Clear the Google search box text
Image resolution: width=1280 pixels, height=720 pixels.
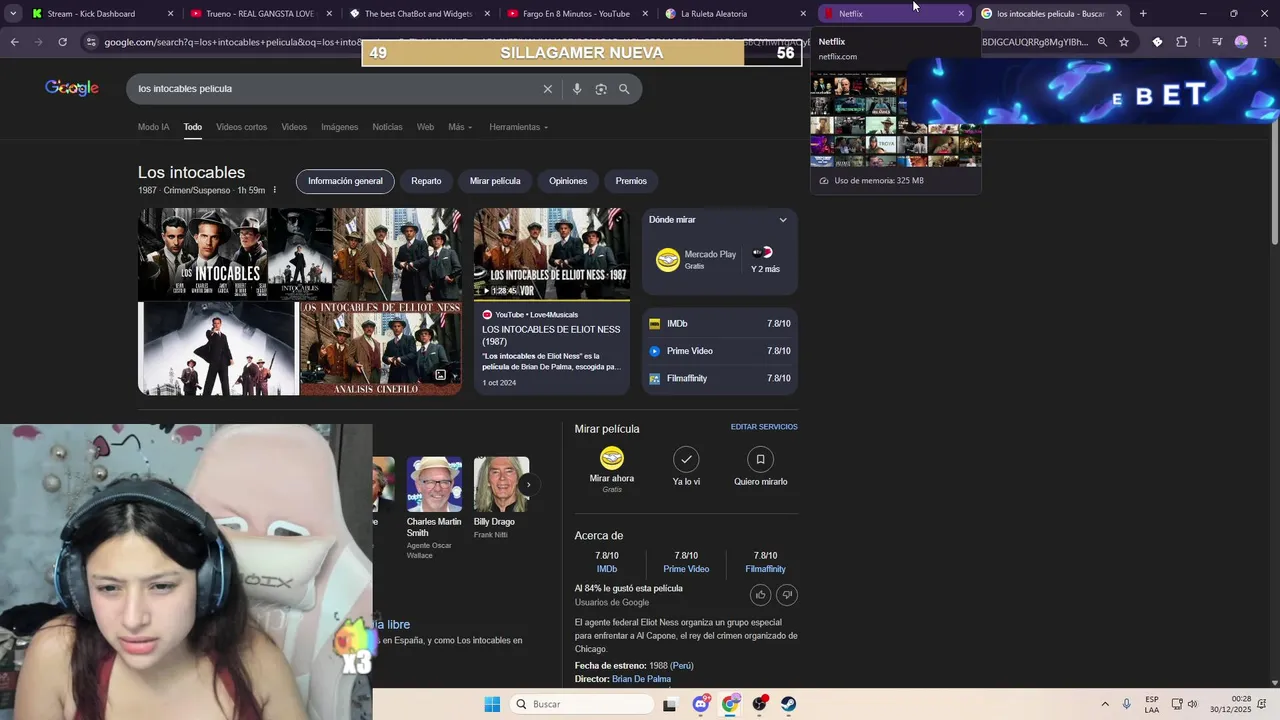tap(547, 89)
